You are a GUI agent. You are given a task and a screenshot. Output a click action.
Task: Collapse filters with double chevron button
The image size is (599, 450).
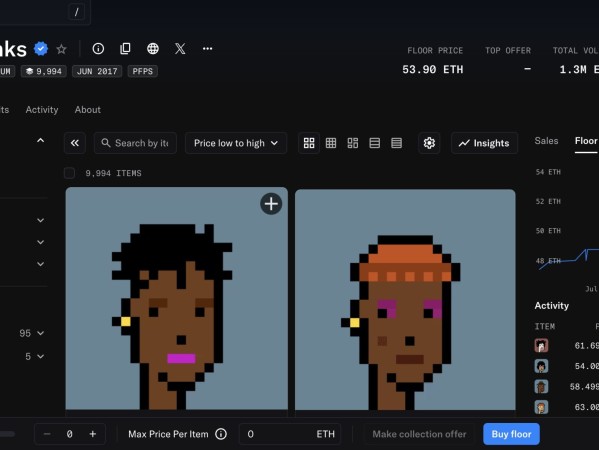pyautogui.click(x=75, y=143)
